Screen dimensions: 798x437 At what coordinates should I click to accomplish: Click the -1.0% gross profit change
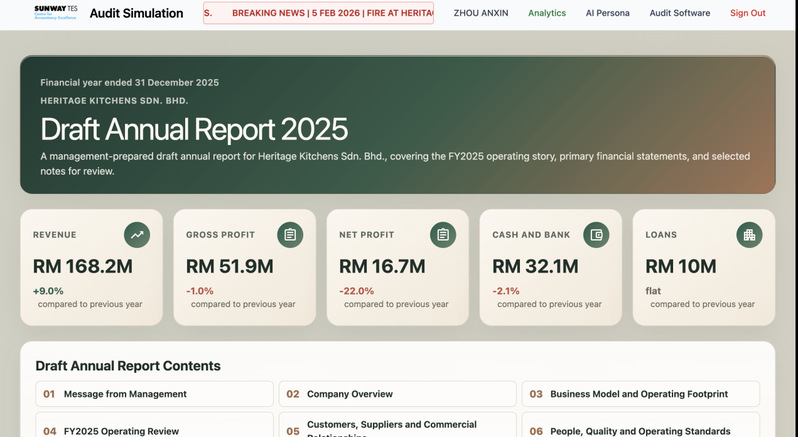tap(200, 291)
